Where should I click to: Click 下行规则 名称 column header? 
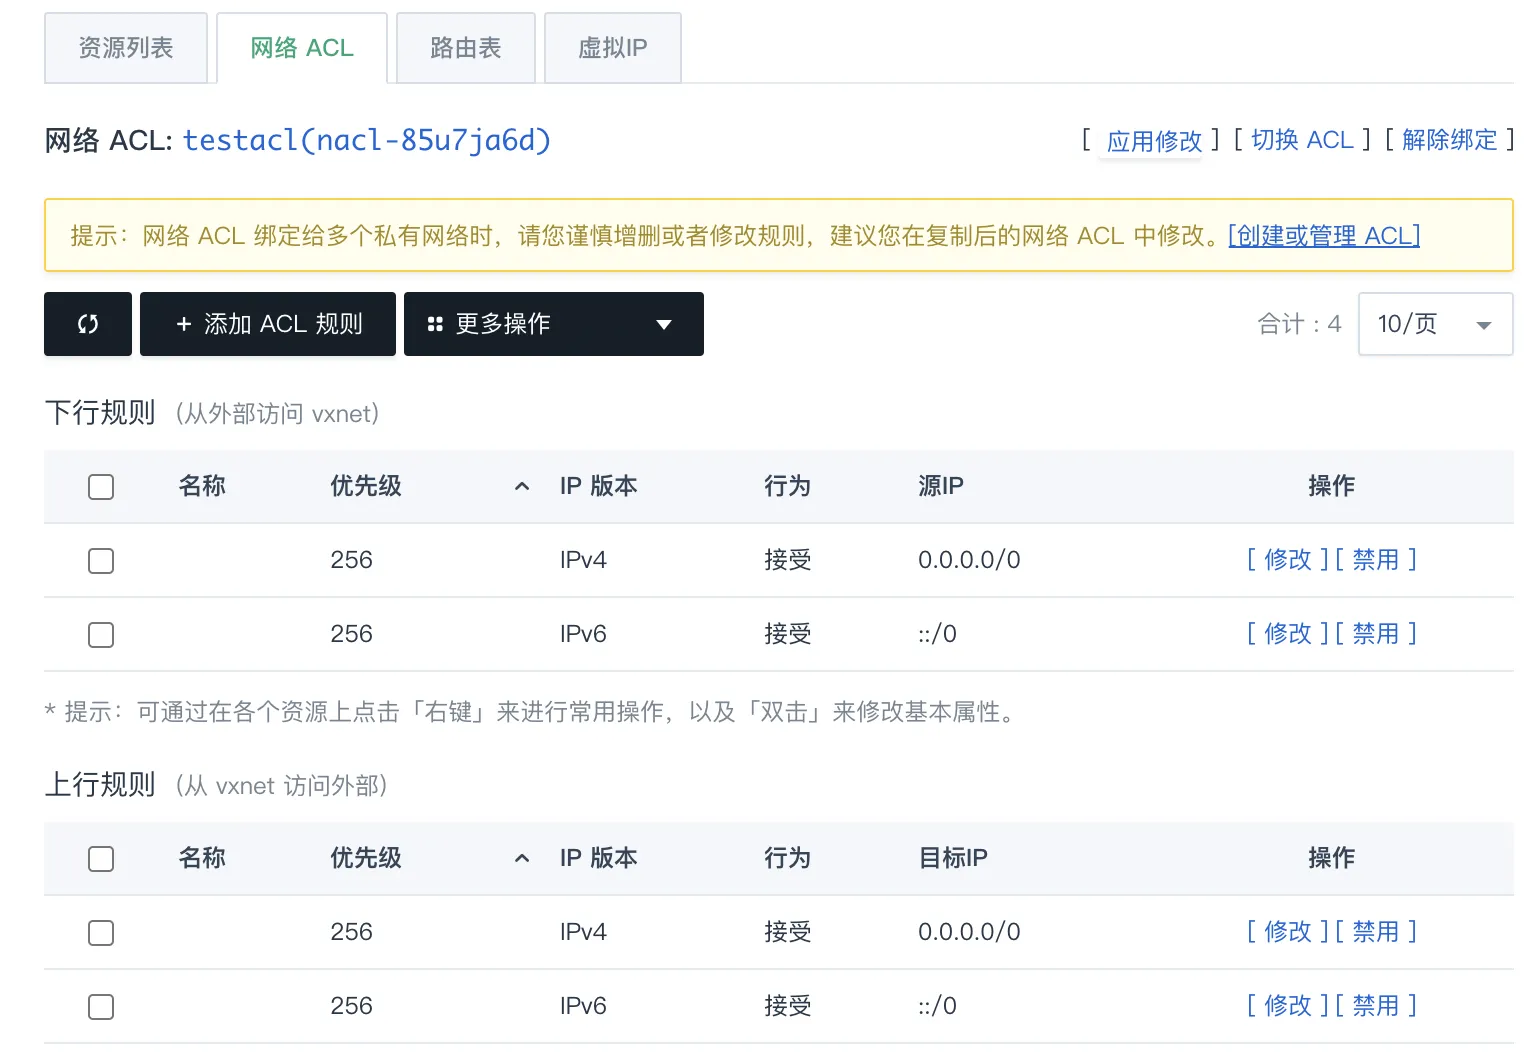202,486
